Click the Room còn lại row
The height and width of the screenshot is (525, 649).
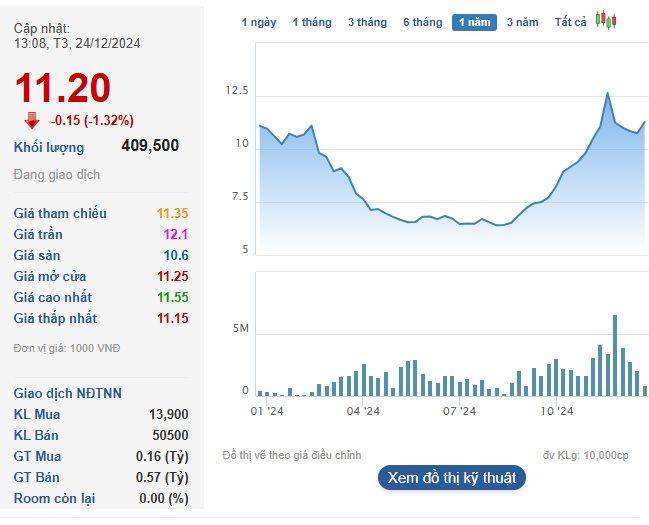pos(100,498)
